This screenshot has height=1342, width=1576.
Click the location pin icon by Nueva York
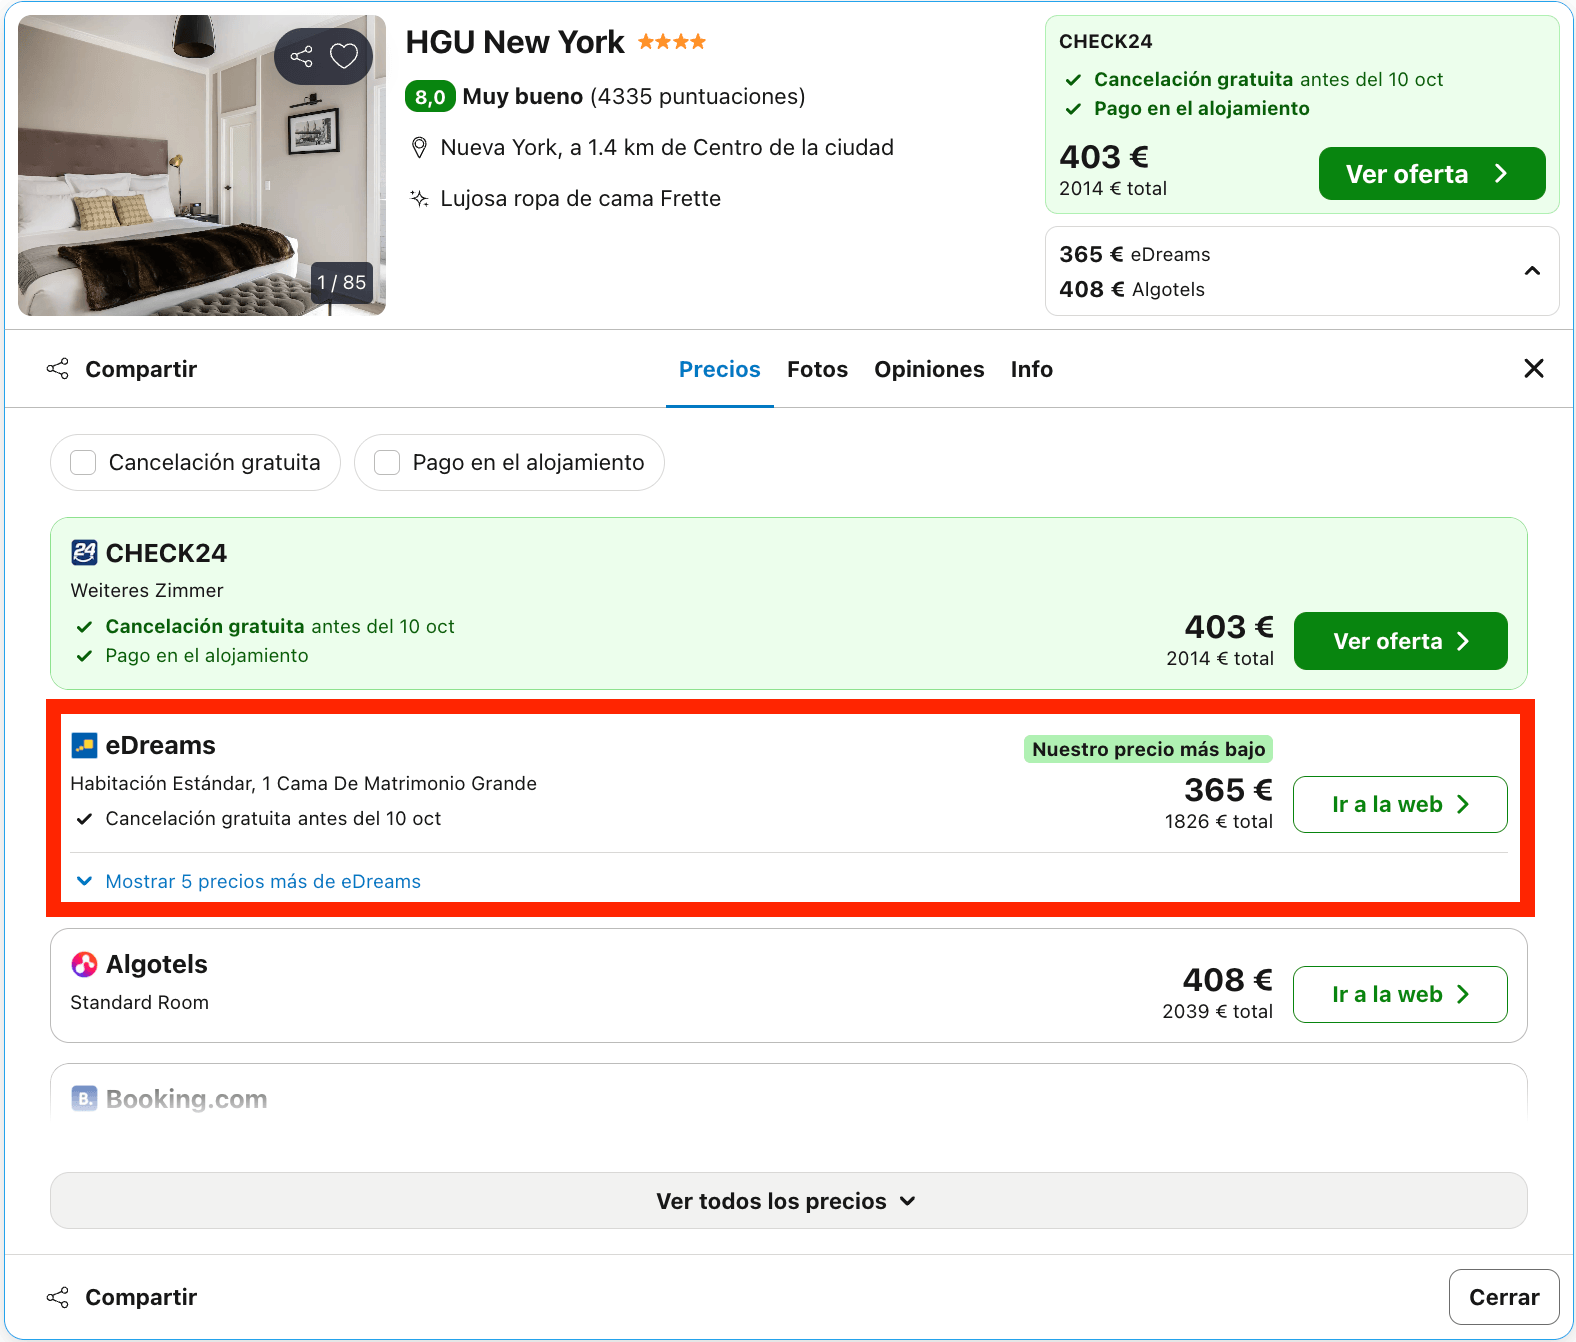420,148
